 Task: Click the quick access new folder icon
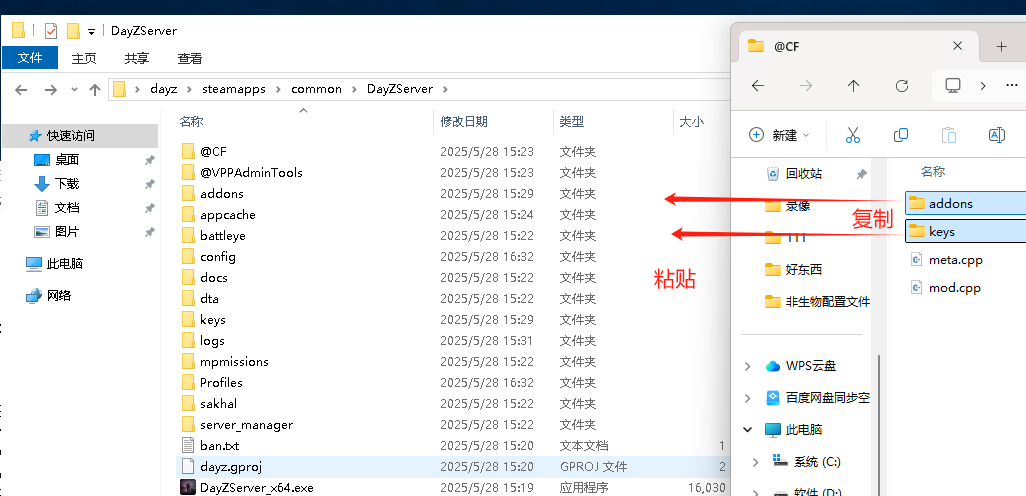(x=73, y=31)
